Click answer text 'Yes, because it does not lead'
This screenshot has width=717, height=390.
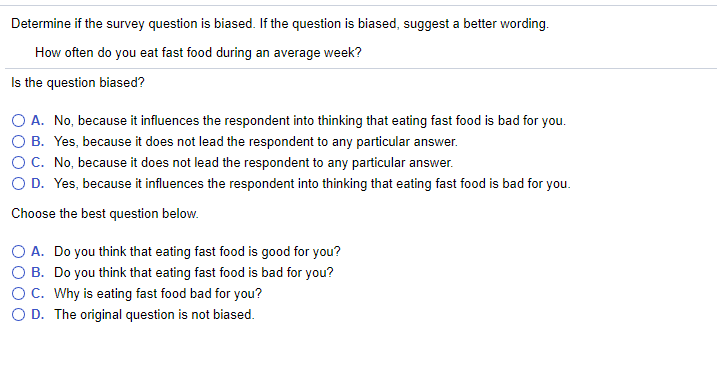click(256, 142)
